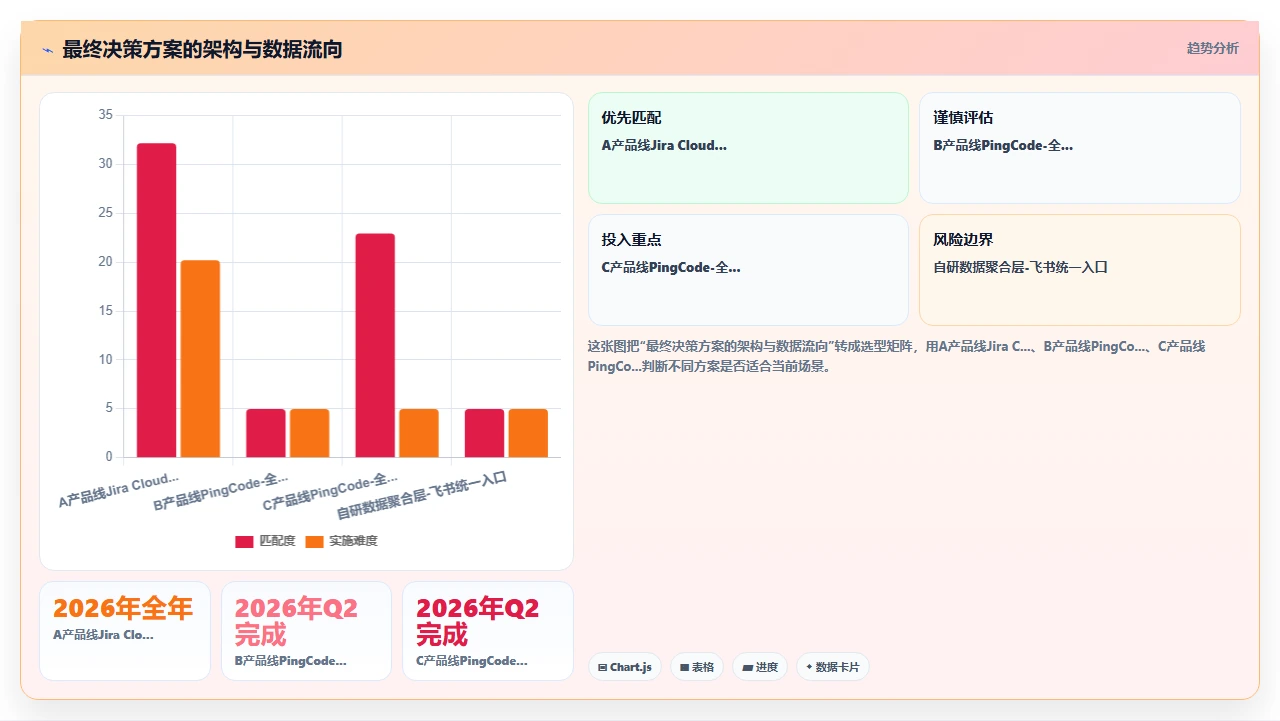Click the 进度 tag chip

point(760,667)
